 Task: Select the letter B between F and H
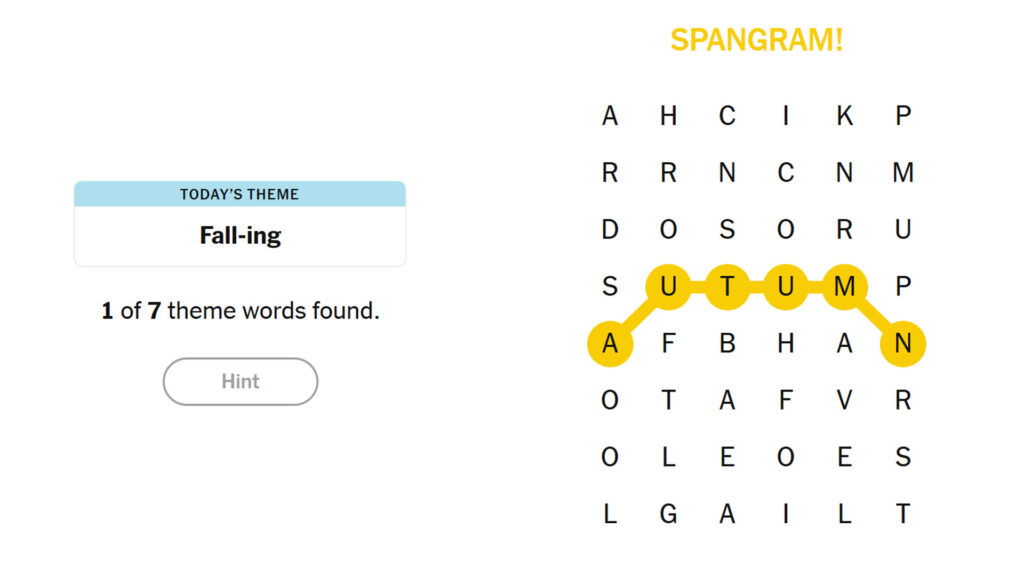tap(727, 343)
